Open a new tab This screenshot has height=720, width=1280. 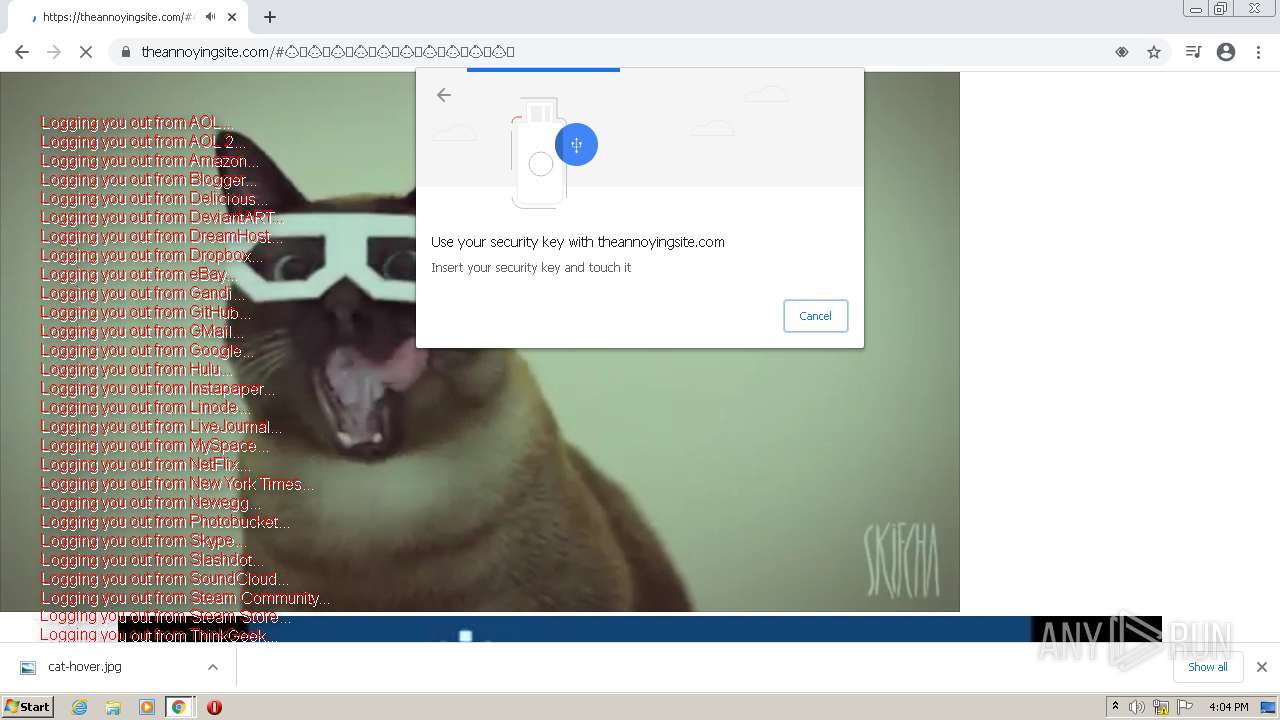(270, 17)
